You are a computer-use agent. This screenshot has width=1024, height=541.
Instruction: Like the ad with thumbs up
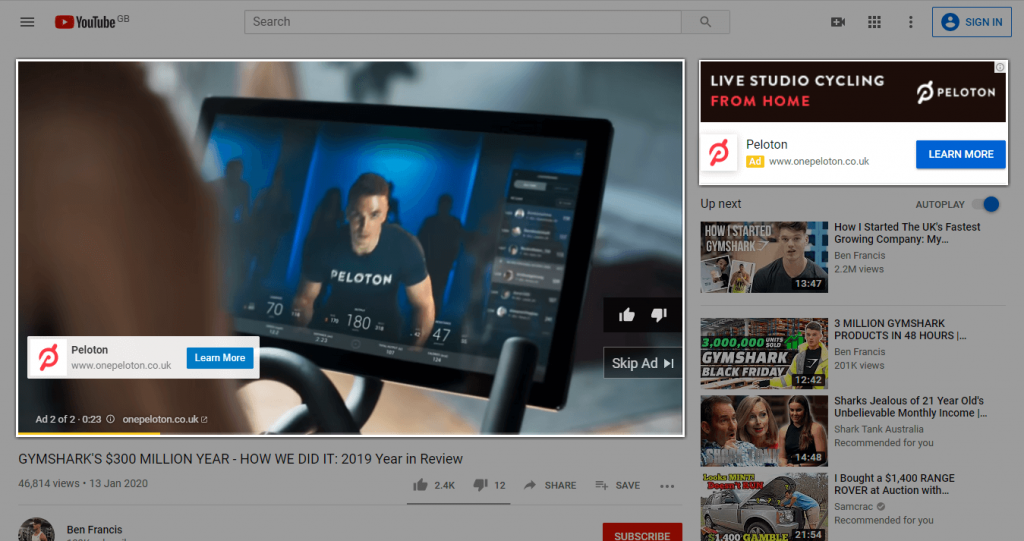tap(627, 315)
